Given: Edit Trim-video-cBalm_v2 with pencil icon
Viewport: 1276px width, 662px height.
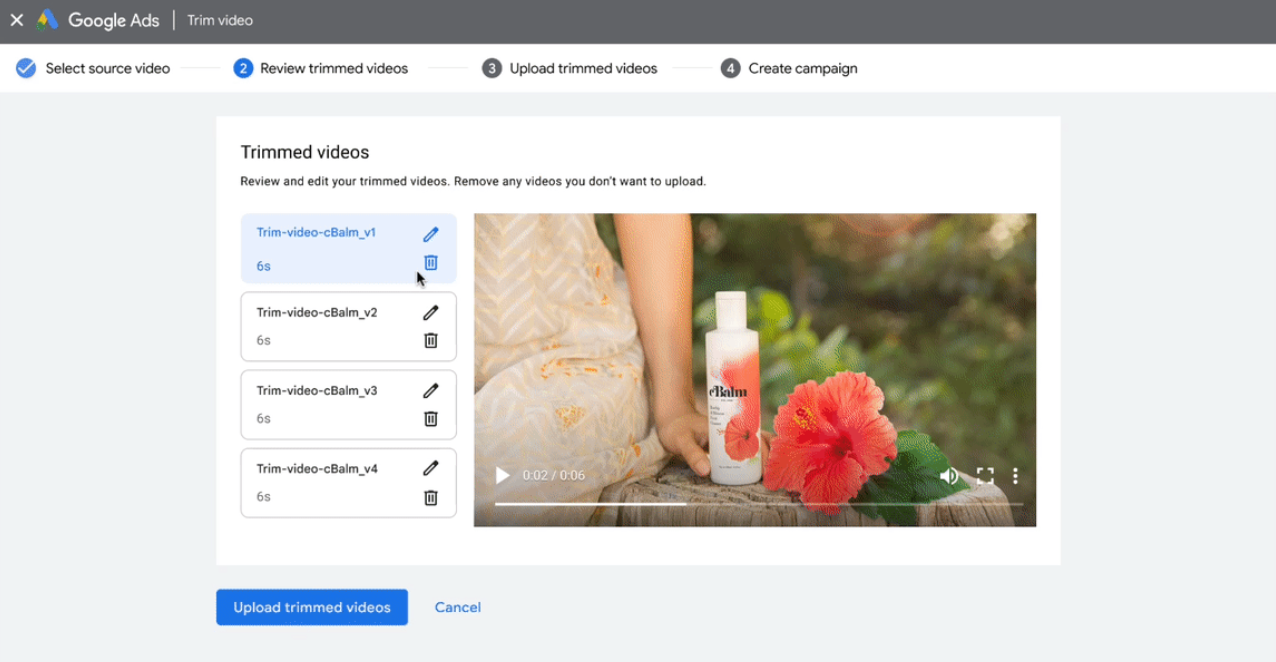Looking at the screenshot, I should [x=431, y=312].
